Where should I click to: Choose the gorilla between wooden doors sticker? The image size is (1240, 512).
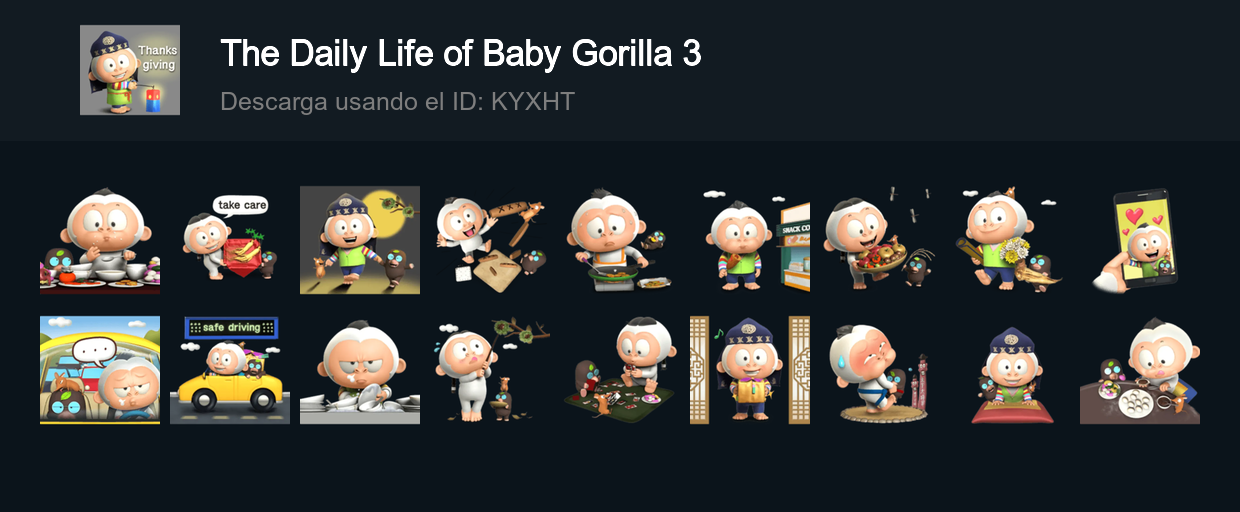point(750,370)
